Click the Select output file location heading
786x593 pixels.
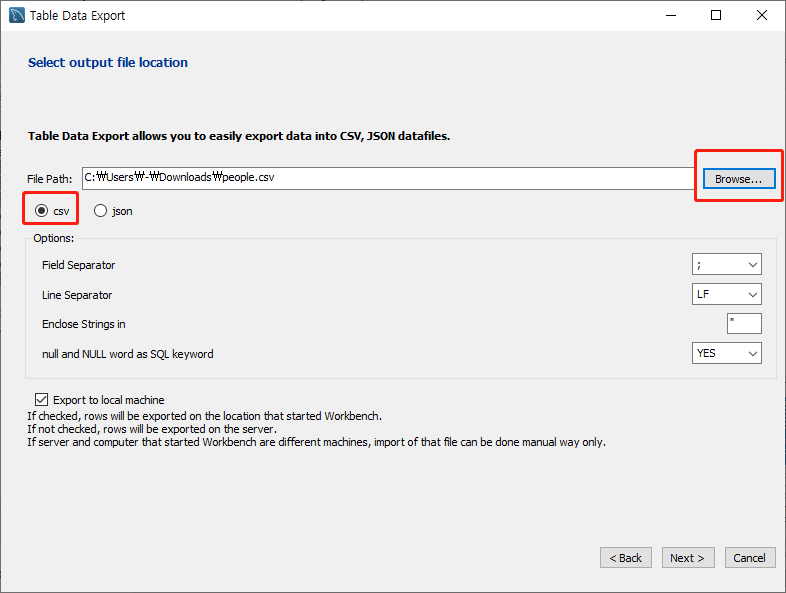[x=108, y=62]
